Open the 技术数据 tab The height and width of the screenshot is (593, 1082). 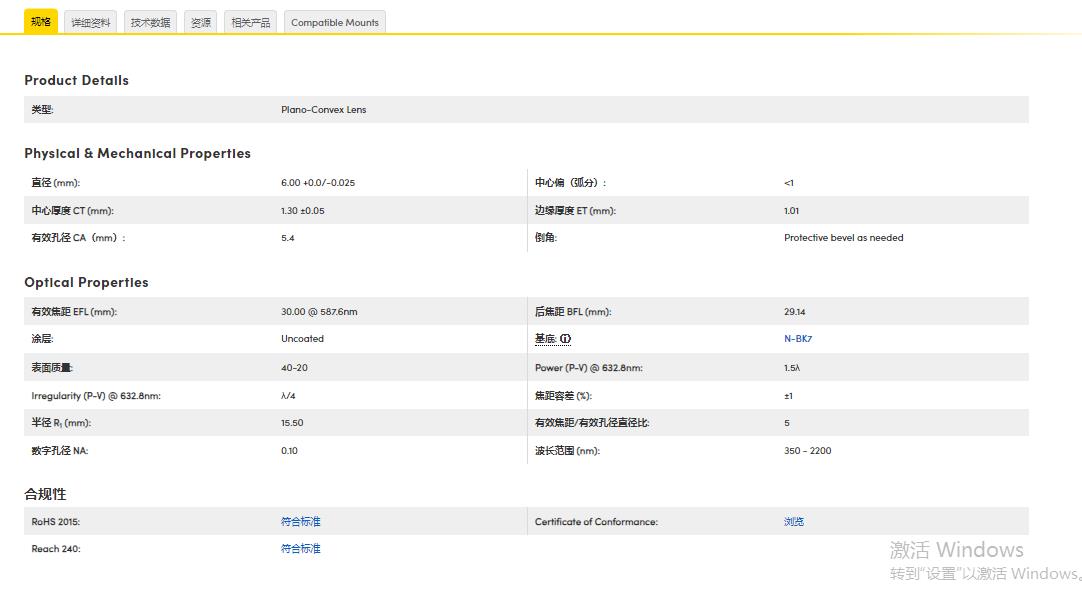click(149, 21)
